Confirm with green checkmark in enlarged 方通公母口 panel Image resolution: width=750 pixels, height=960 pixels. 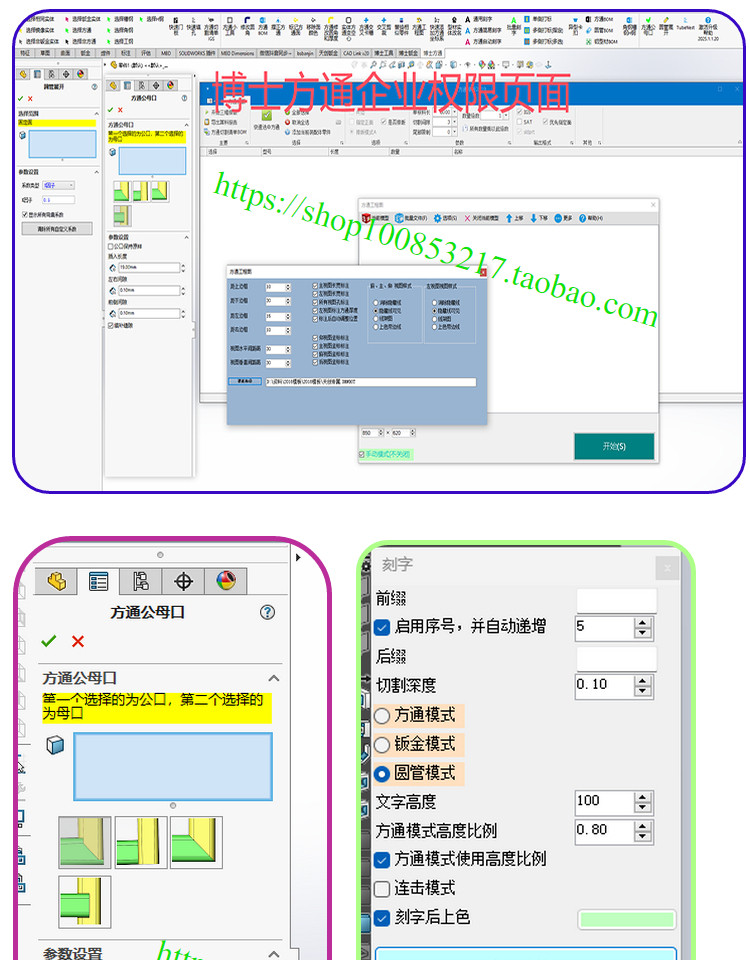click(48, 641)
